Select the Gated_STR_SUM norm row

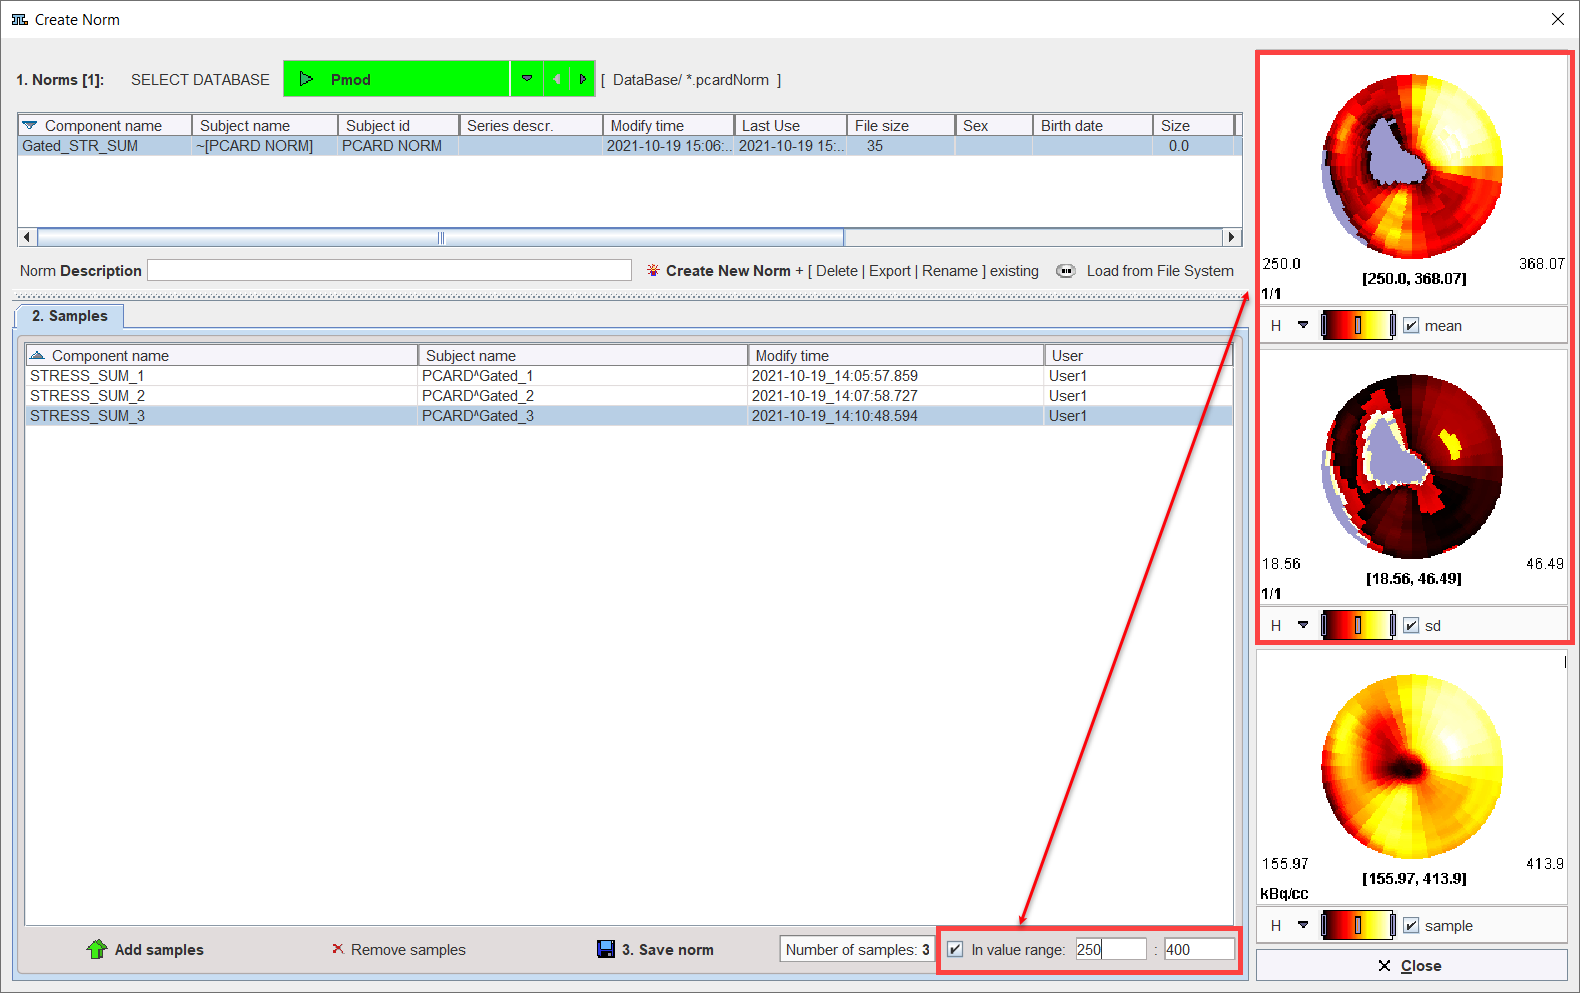[x=629, y=146]
